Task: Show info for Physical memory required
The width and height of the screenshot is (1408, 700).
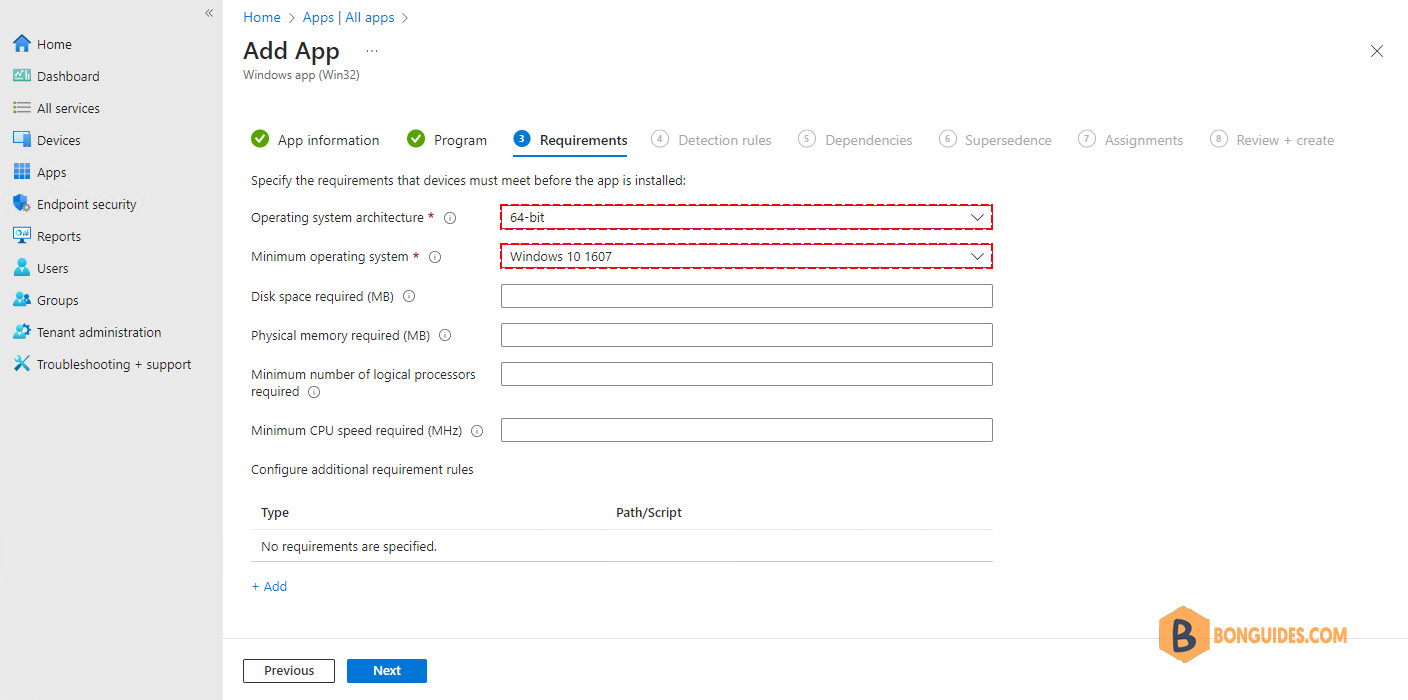Action: [x=445, y=336]
